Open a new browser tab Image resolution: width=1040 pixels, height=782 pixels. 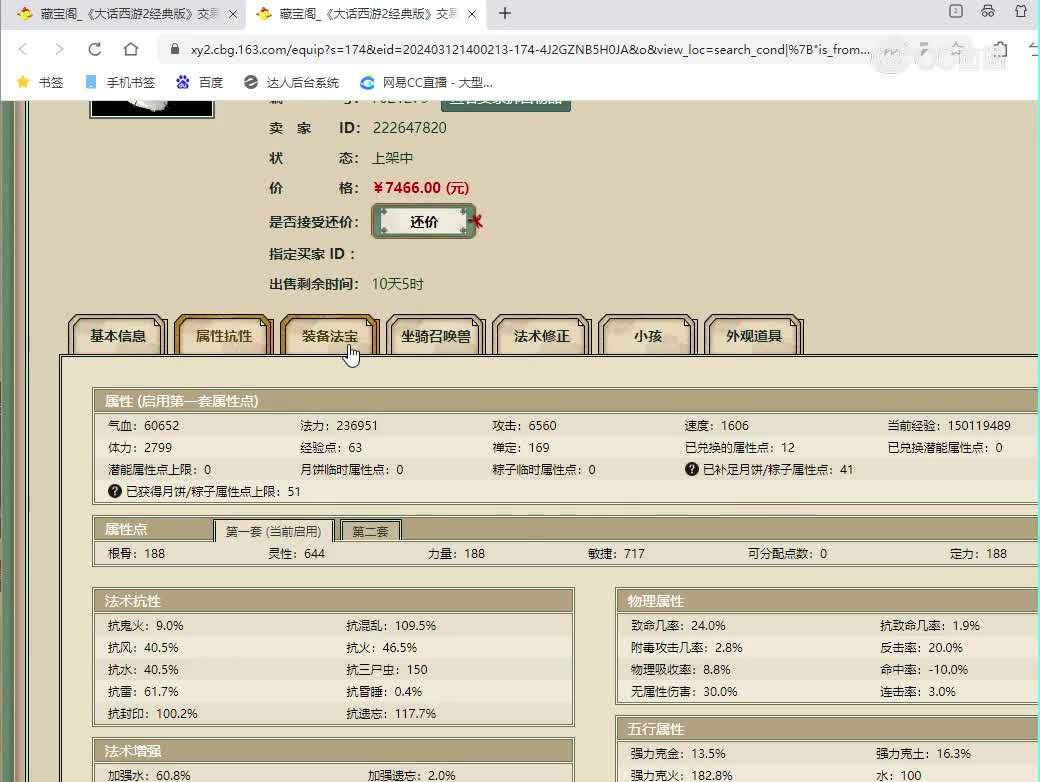[505, 13]
